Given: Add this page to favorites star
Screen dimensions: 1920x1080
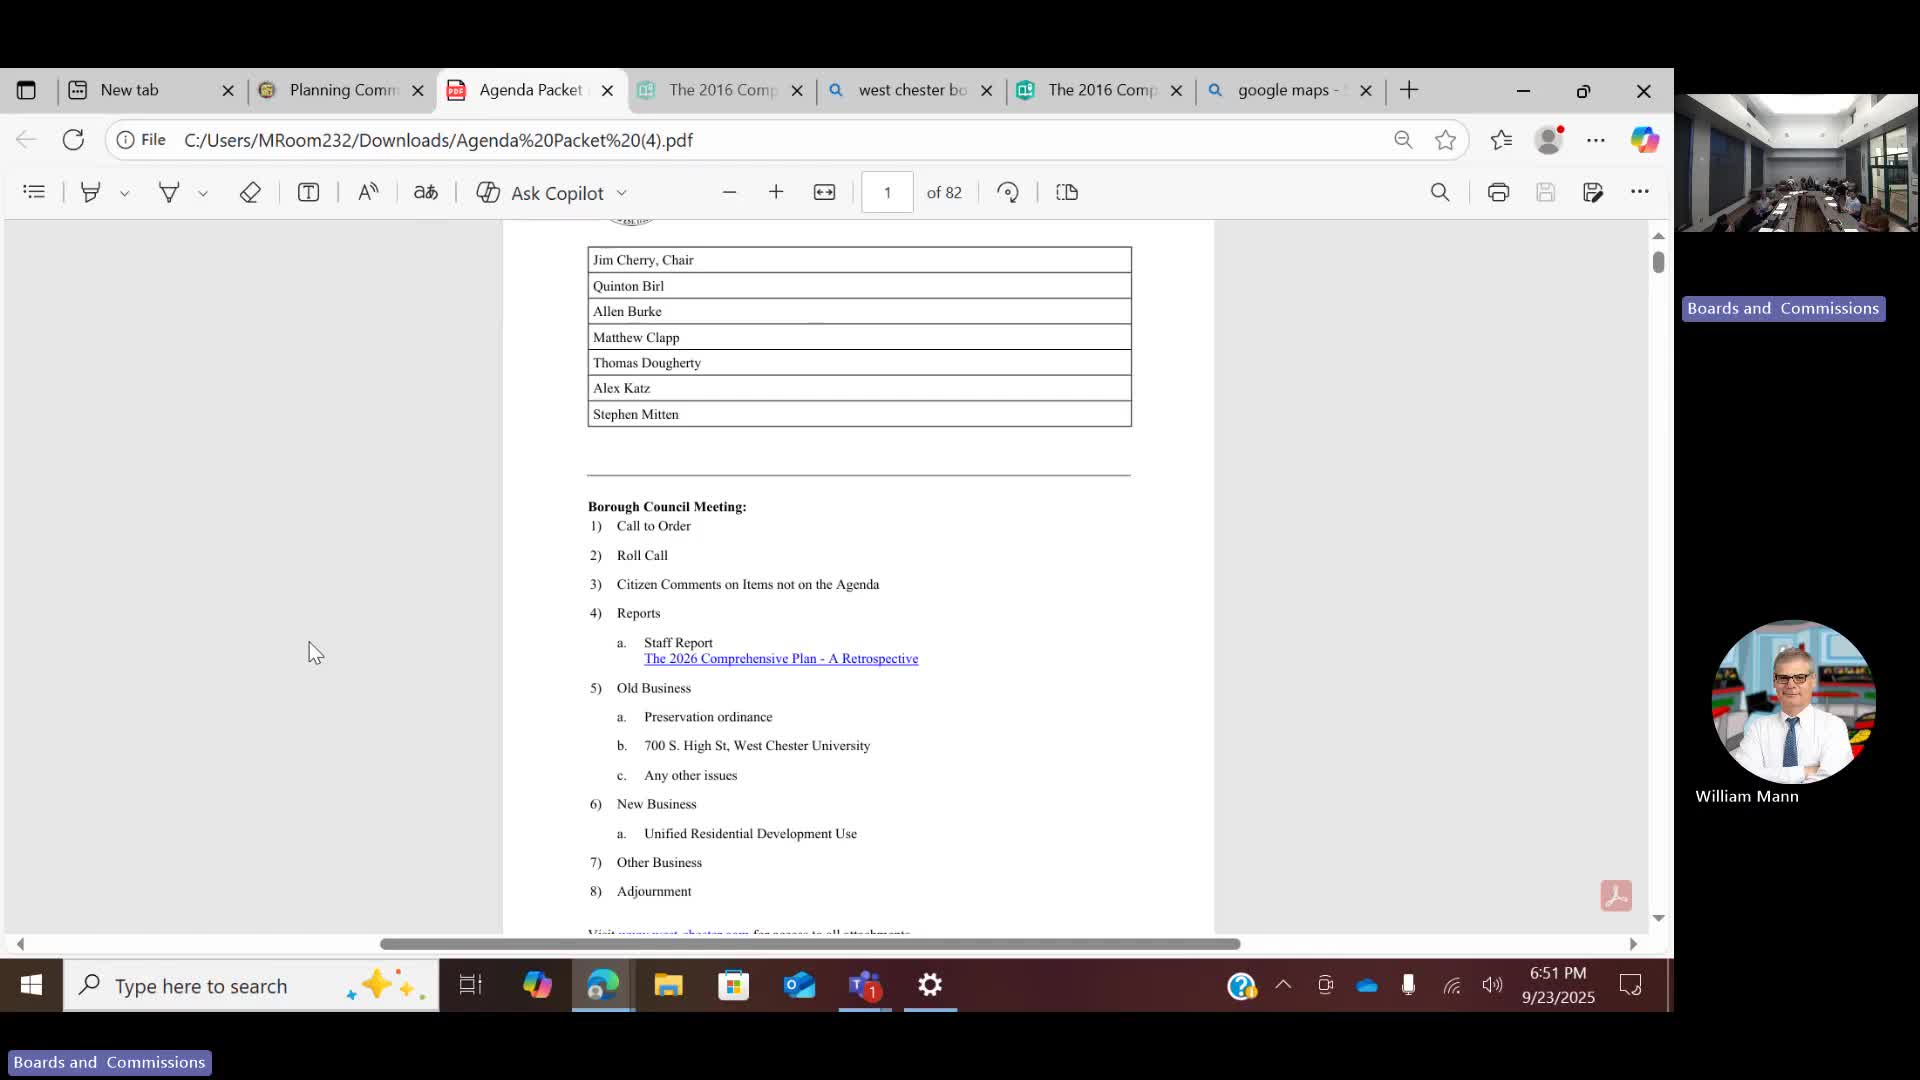Looking at the screenshot, I should [x=1445, y=140].
